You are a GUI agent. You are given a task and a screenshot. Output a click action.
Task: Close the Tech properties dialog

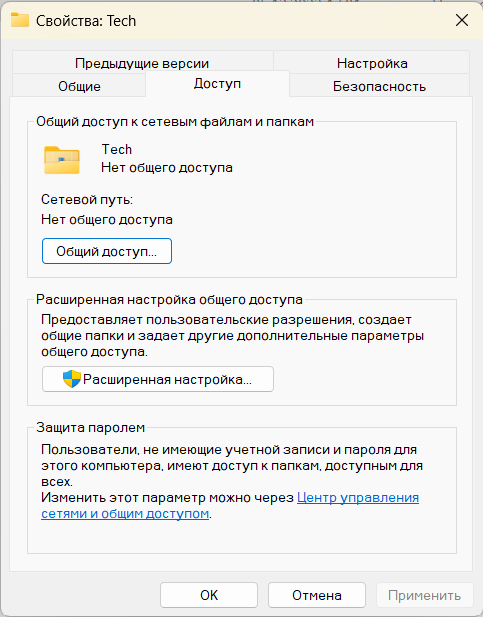(462, 20)
